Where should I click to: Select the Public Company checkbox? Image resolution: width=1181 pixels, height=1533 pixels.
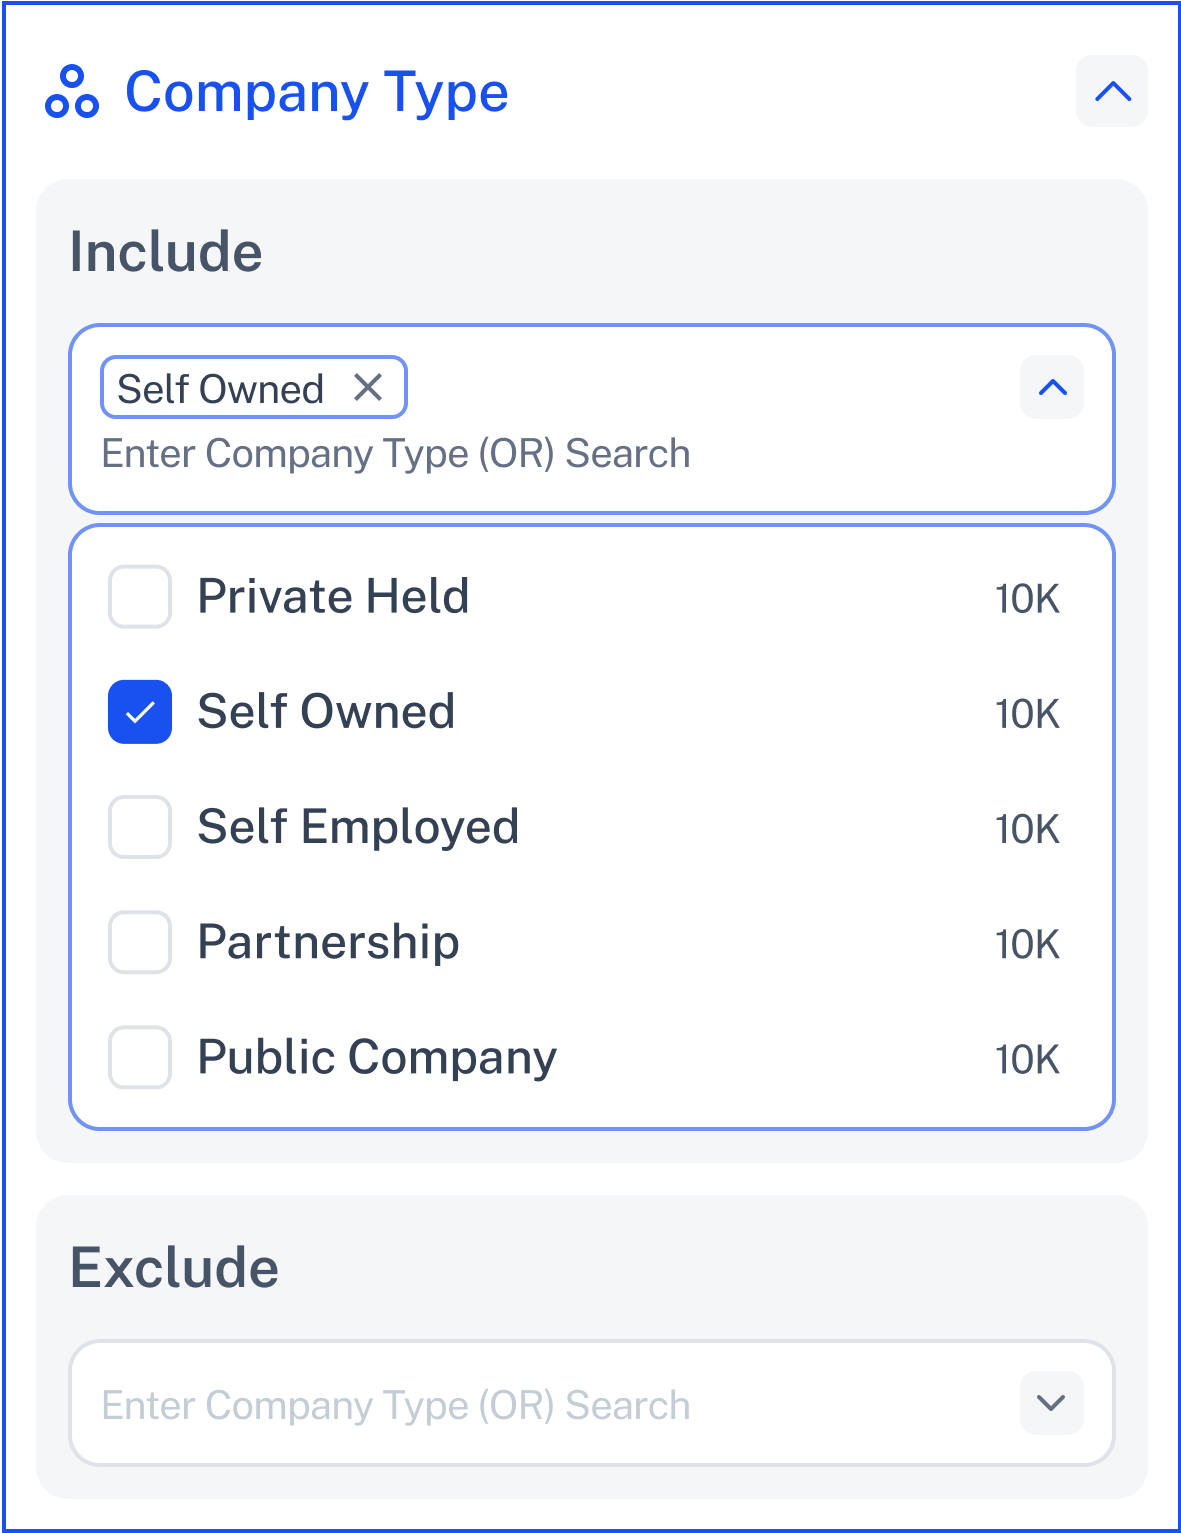(140, 1057)
